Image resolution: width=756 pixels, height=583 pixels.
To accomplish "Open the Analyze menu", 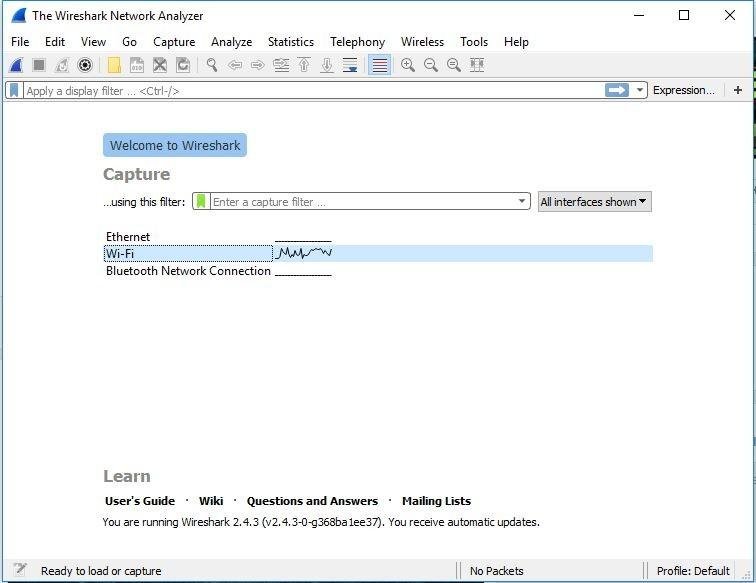I will (231, 42).
